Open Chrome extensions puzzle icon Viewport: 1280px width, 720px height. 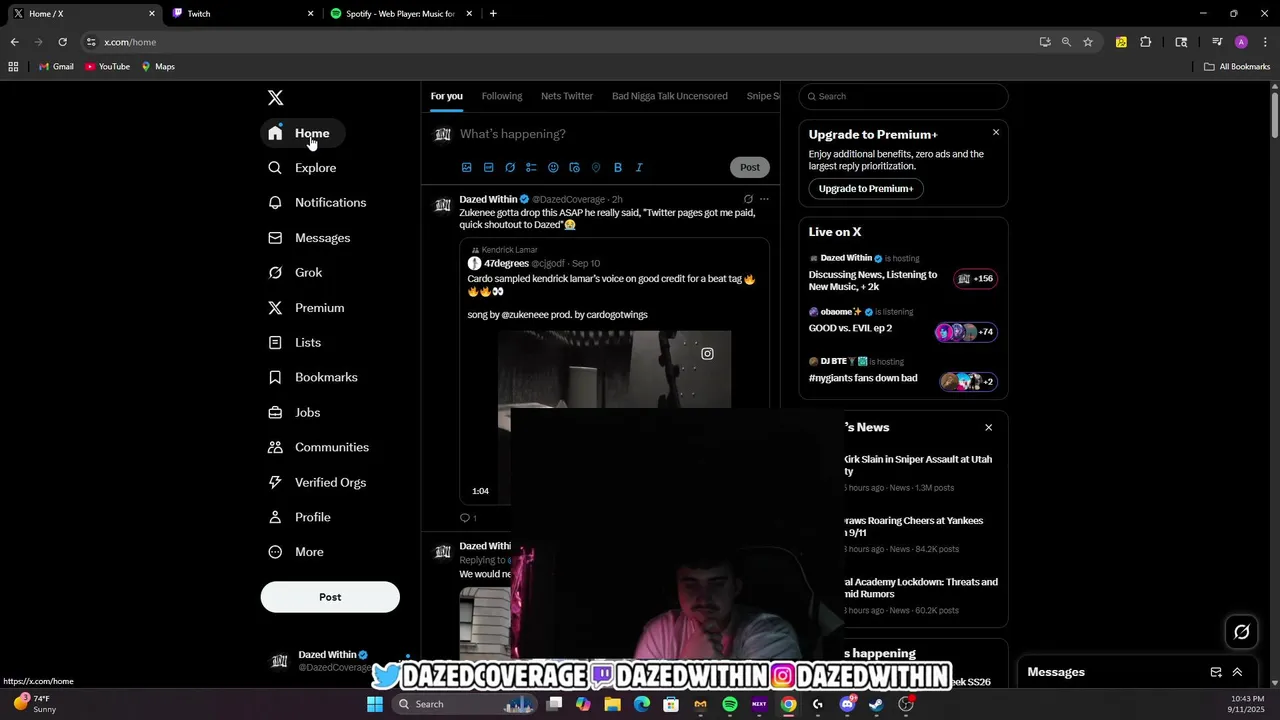click(x=1146, y=42)
